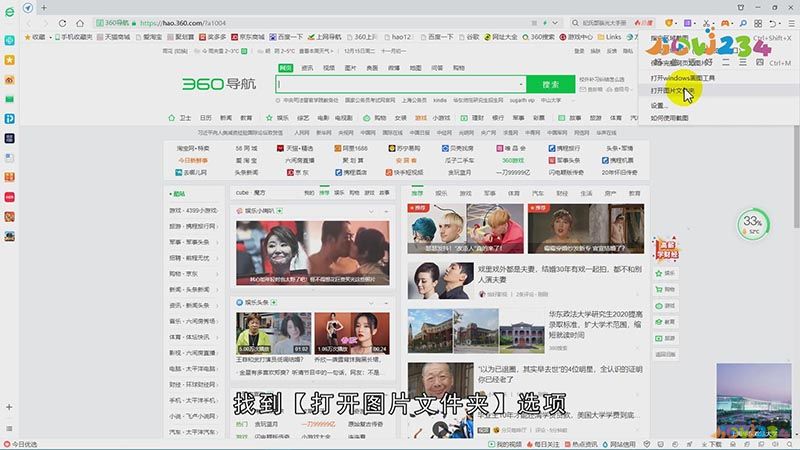Click the red sidebar app icon
Image resolution: width=800 pixels, height=450 pixels.
point(9,197)
